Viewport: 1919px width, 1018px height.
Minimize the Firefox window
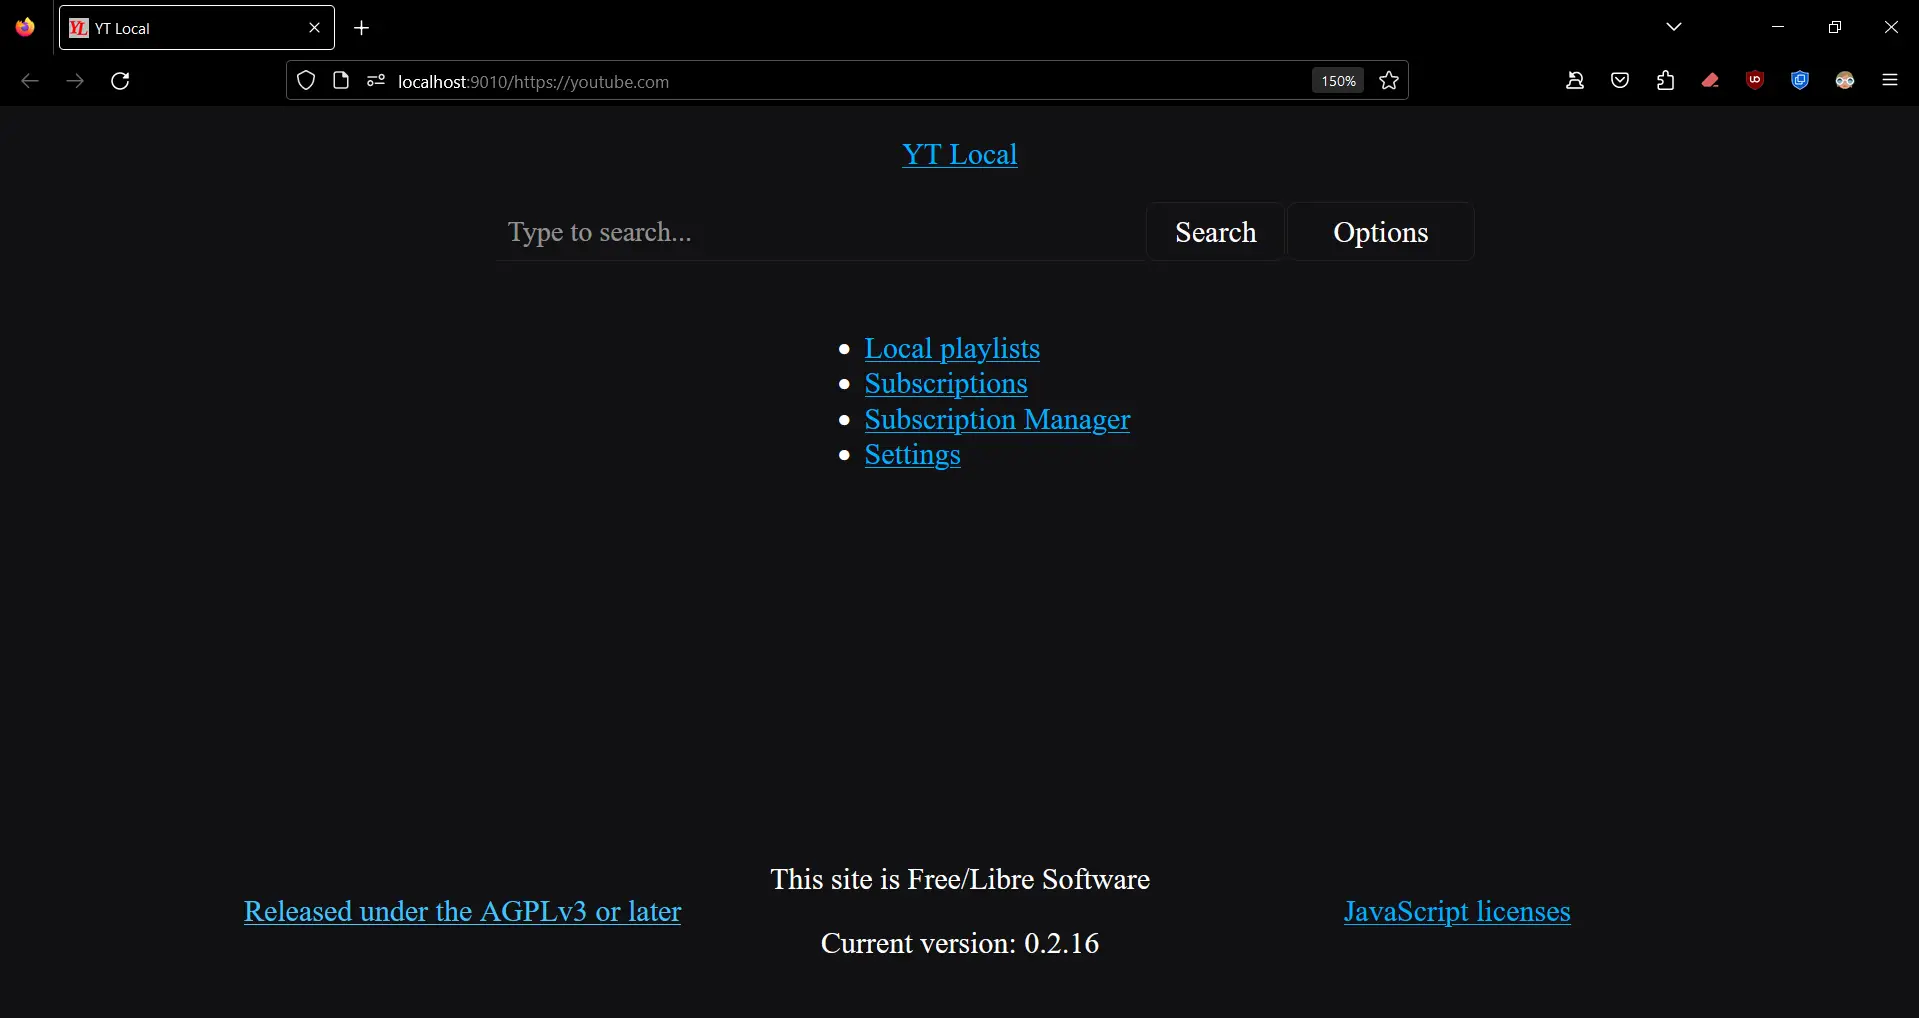tap(1778, 27)
